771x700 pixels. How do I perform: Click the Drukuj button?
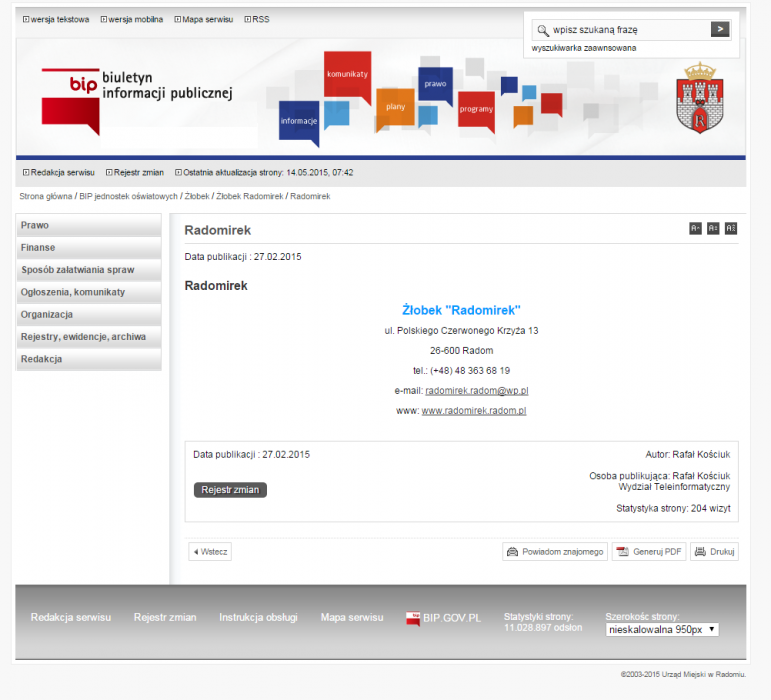tap(714, 552)
